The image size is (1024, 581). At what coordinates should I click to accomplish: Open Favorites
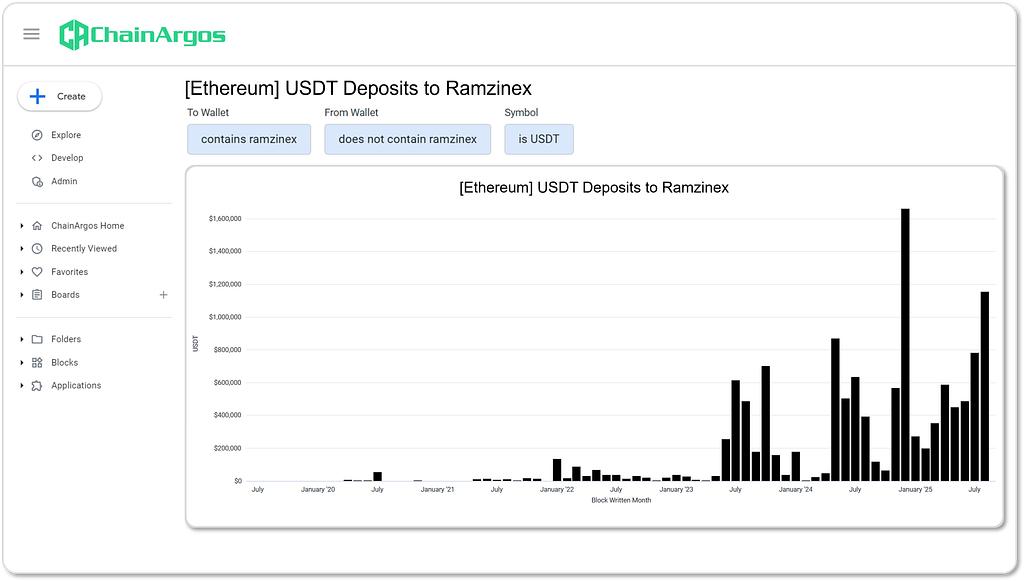point(69,272)
